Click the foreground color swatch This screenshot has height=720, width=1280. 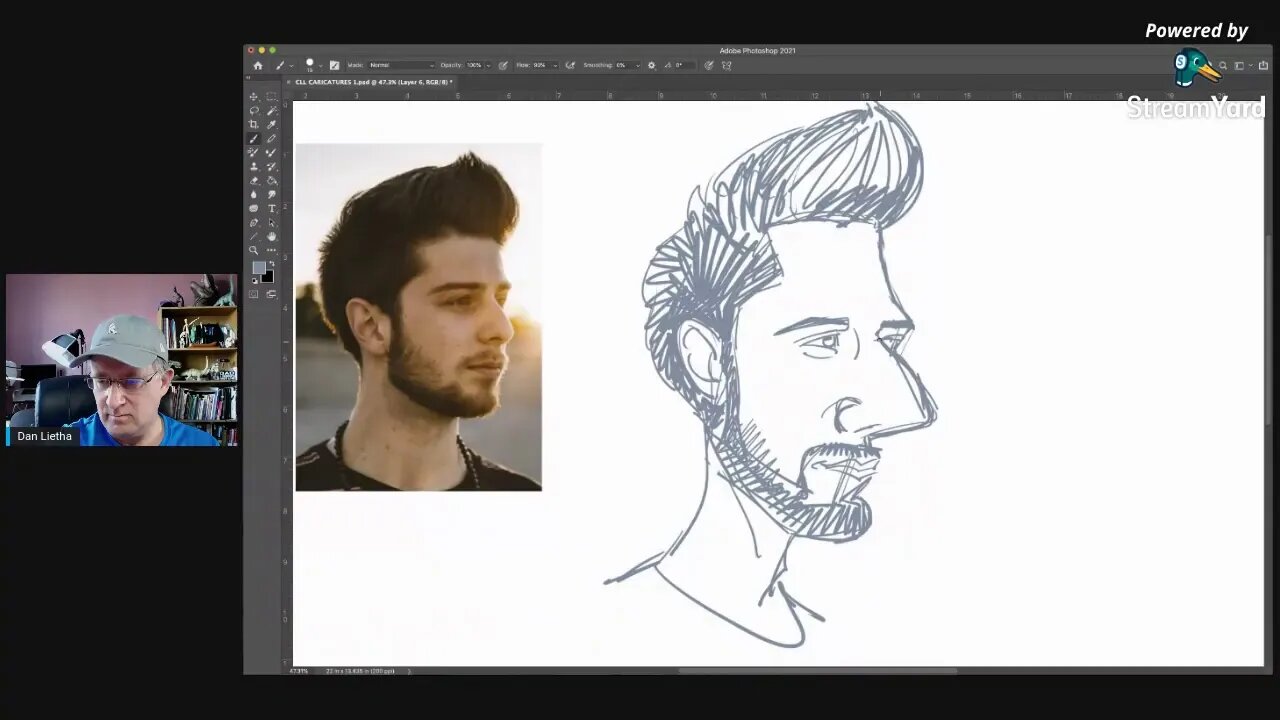tap(258, 267)
